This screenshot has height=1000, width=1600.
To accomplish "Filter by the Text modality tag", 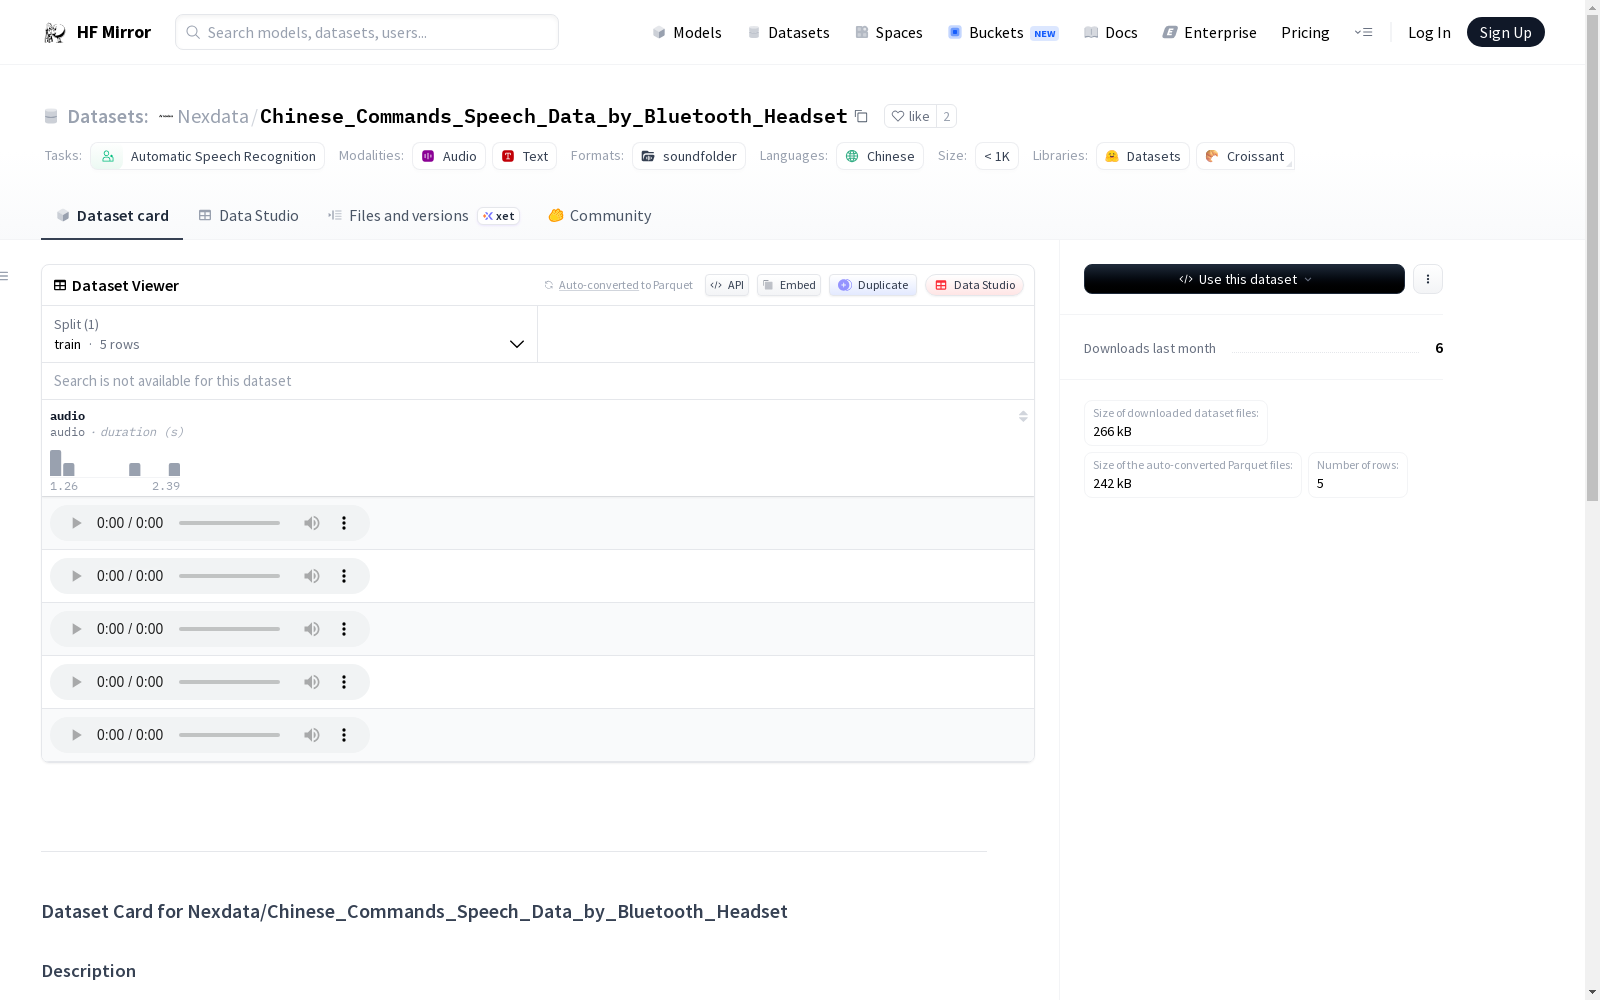I will tap(524, 156).
